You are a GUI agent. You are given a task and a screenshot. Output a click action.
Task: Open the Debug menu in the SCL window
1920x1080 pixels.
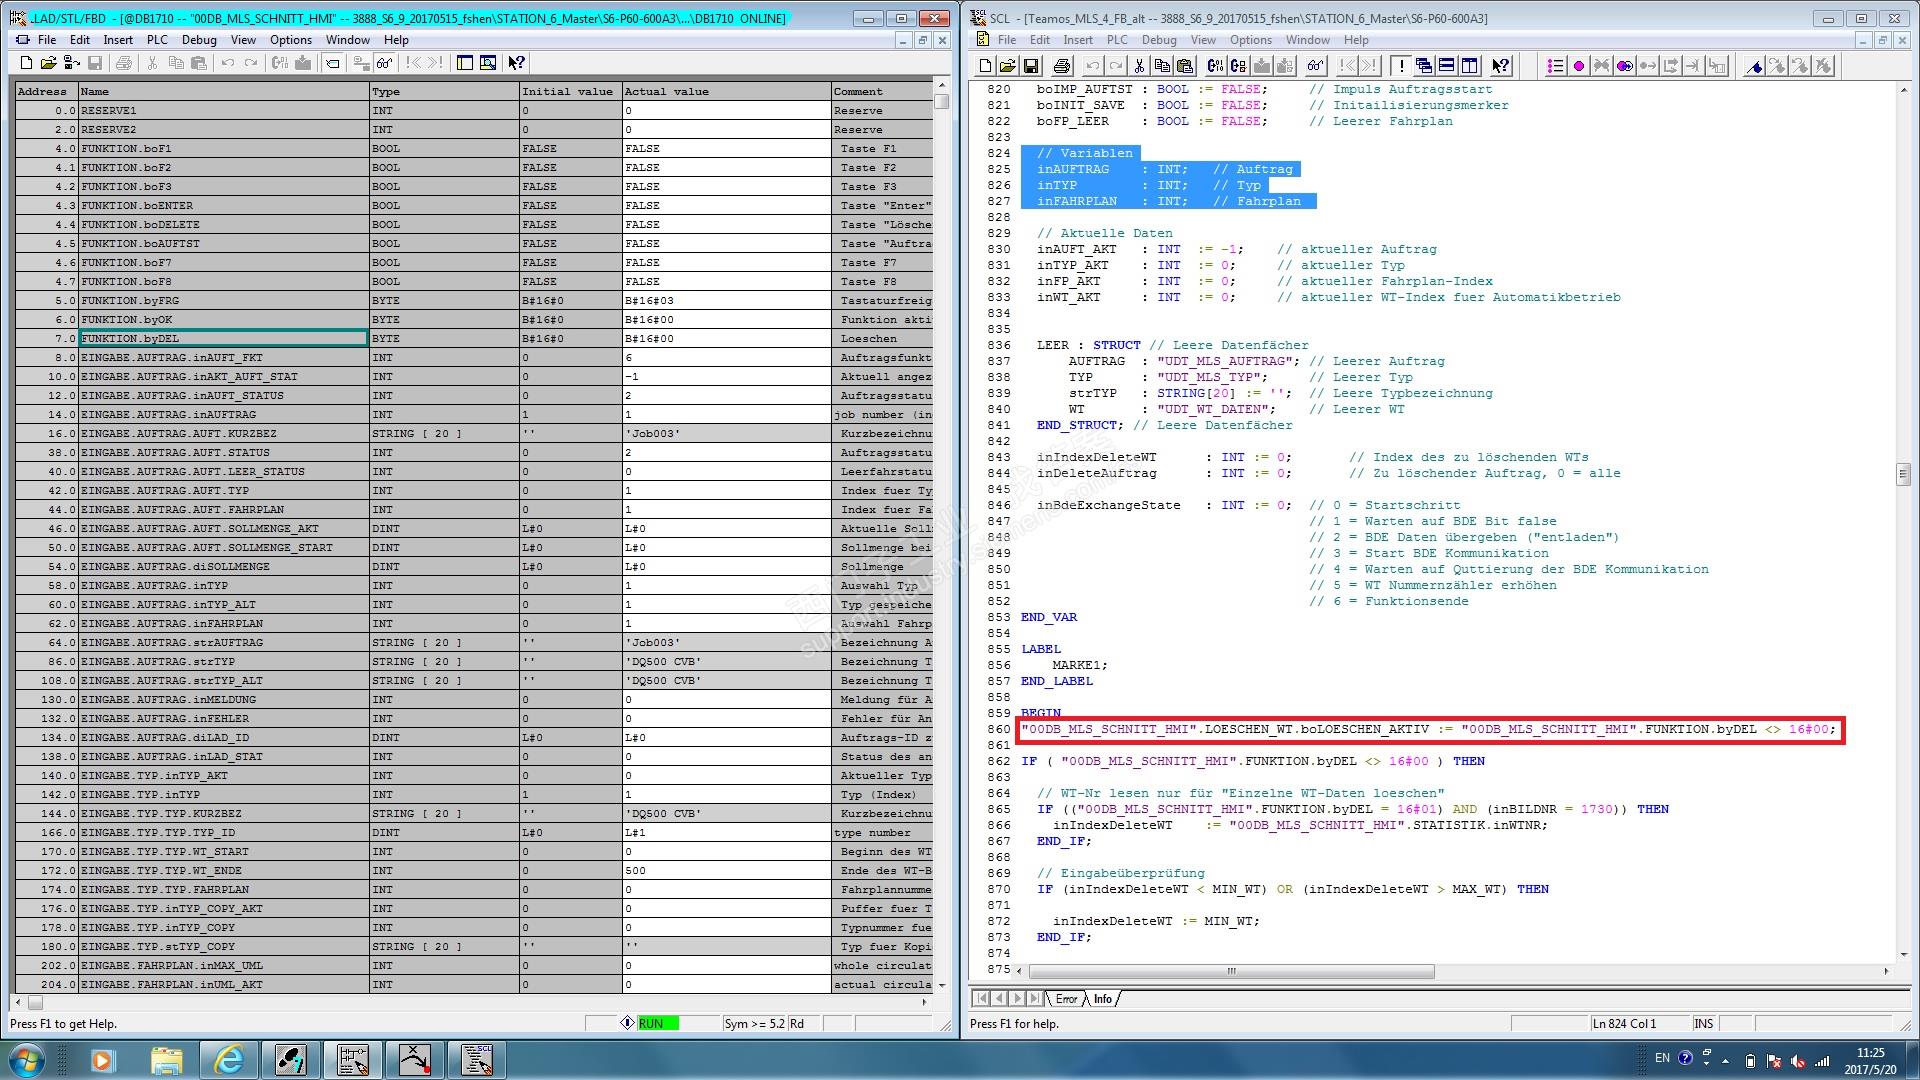pyautogui.click(x=1158, y=40)
